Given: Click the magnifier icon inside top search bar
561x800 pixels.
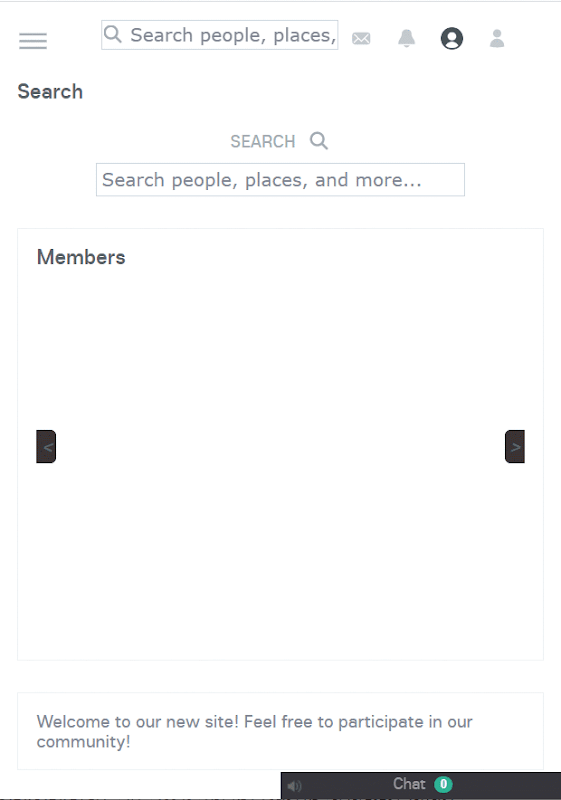Looking at the screenshot, I should 112,34.
